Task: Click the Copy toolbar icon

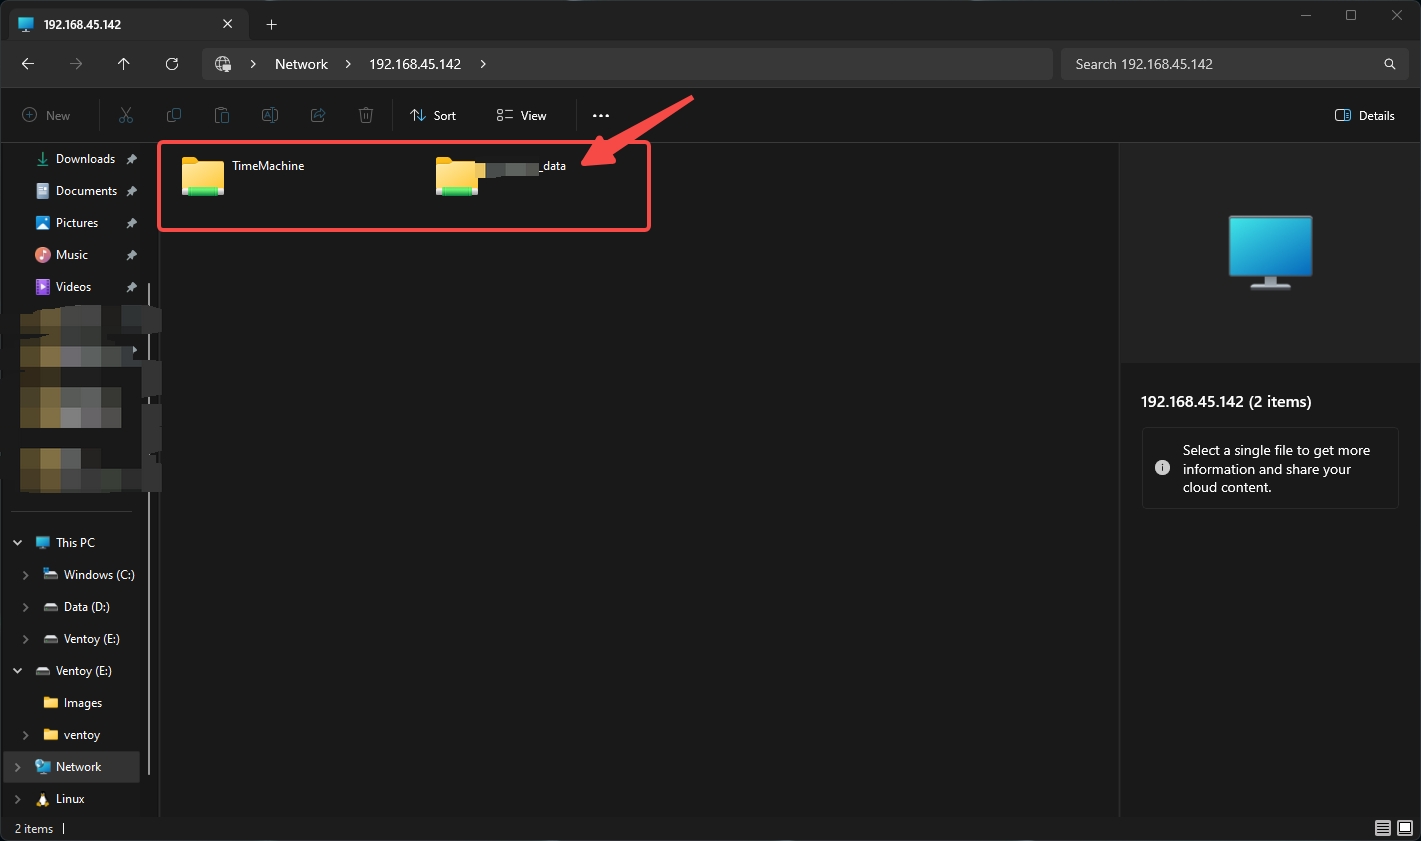Action: (x=174, y=116)
